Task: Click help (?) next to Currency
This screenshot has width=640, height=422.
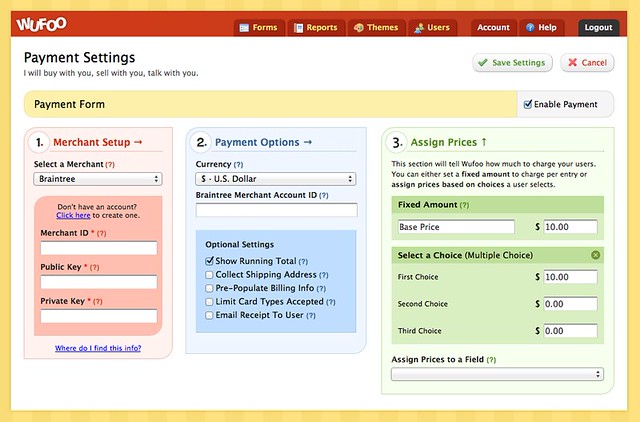Action: (x=238, y=165)
